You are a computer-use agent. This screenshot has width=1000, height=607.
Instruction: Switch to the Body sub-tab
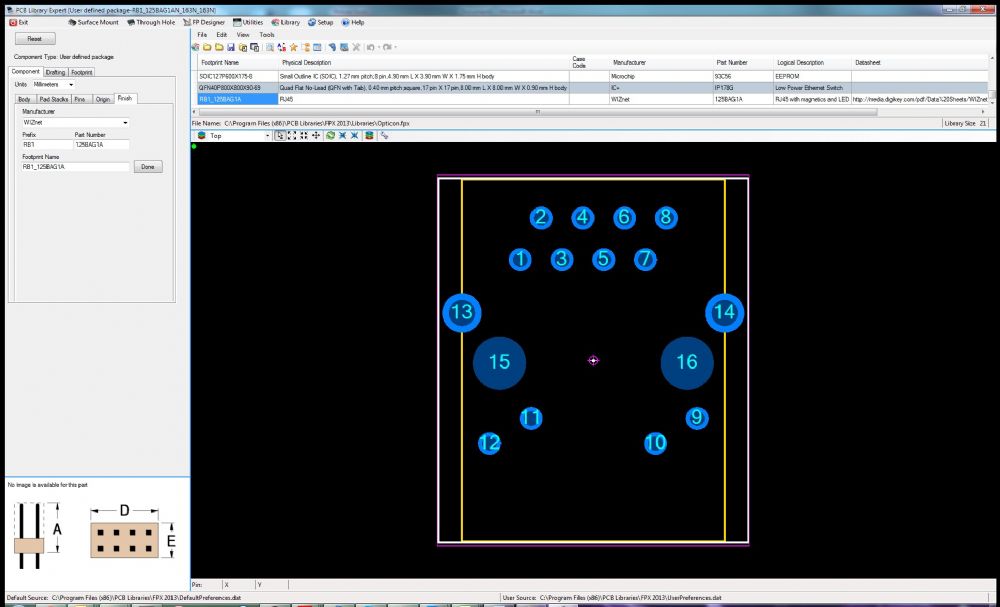click(x=24, y=99)
